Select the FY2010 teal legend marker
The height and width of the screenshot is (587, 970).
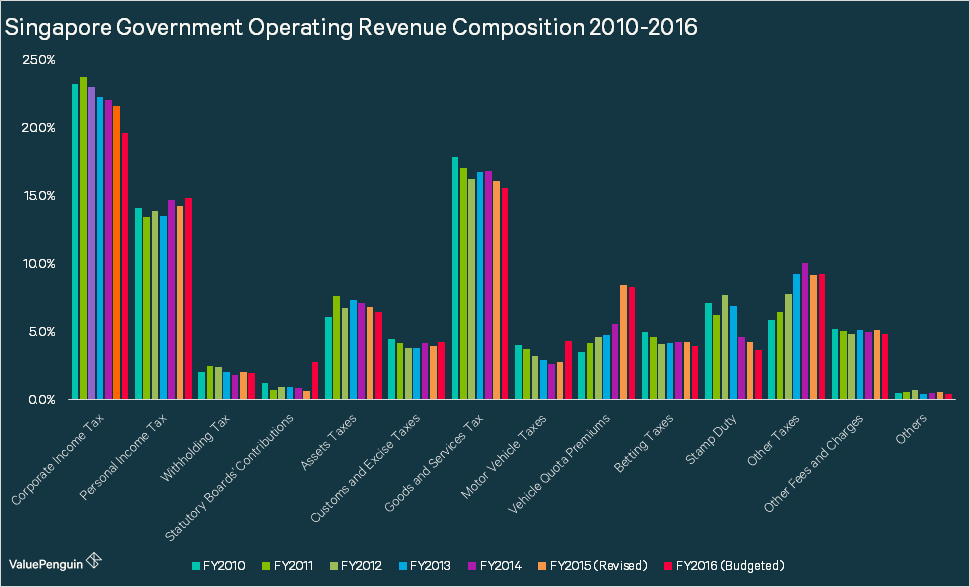[196, 565]
